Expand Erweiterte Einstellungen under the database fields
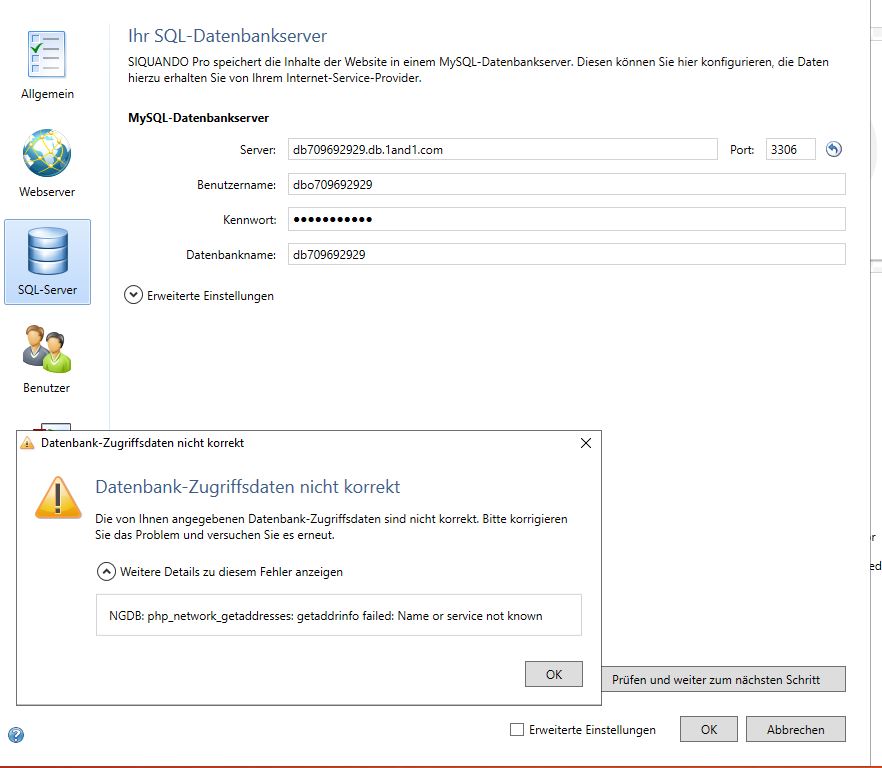Viewport: 882px width, 768px height. (x=133, y=295)
